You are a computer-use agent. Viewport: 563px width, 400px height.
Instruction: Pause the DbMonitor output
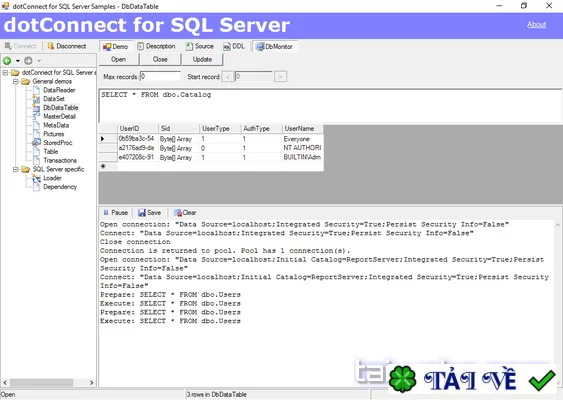116,213
